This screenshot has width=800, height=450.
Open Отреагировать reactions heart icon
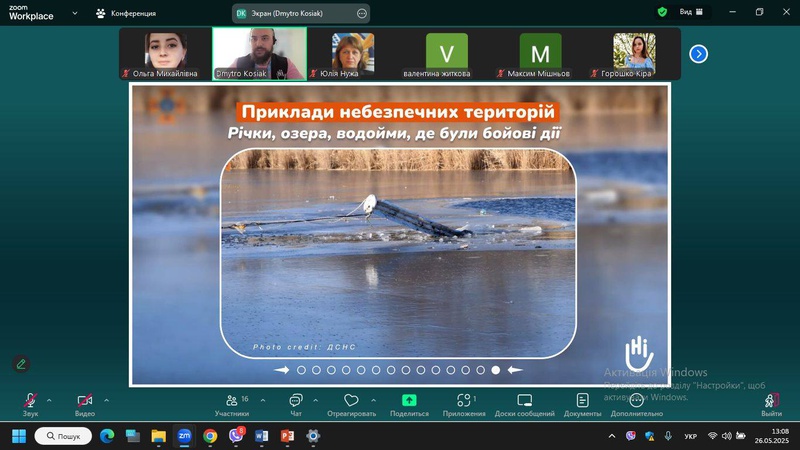click(351, 405)
